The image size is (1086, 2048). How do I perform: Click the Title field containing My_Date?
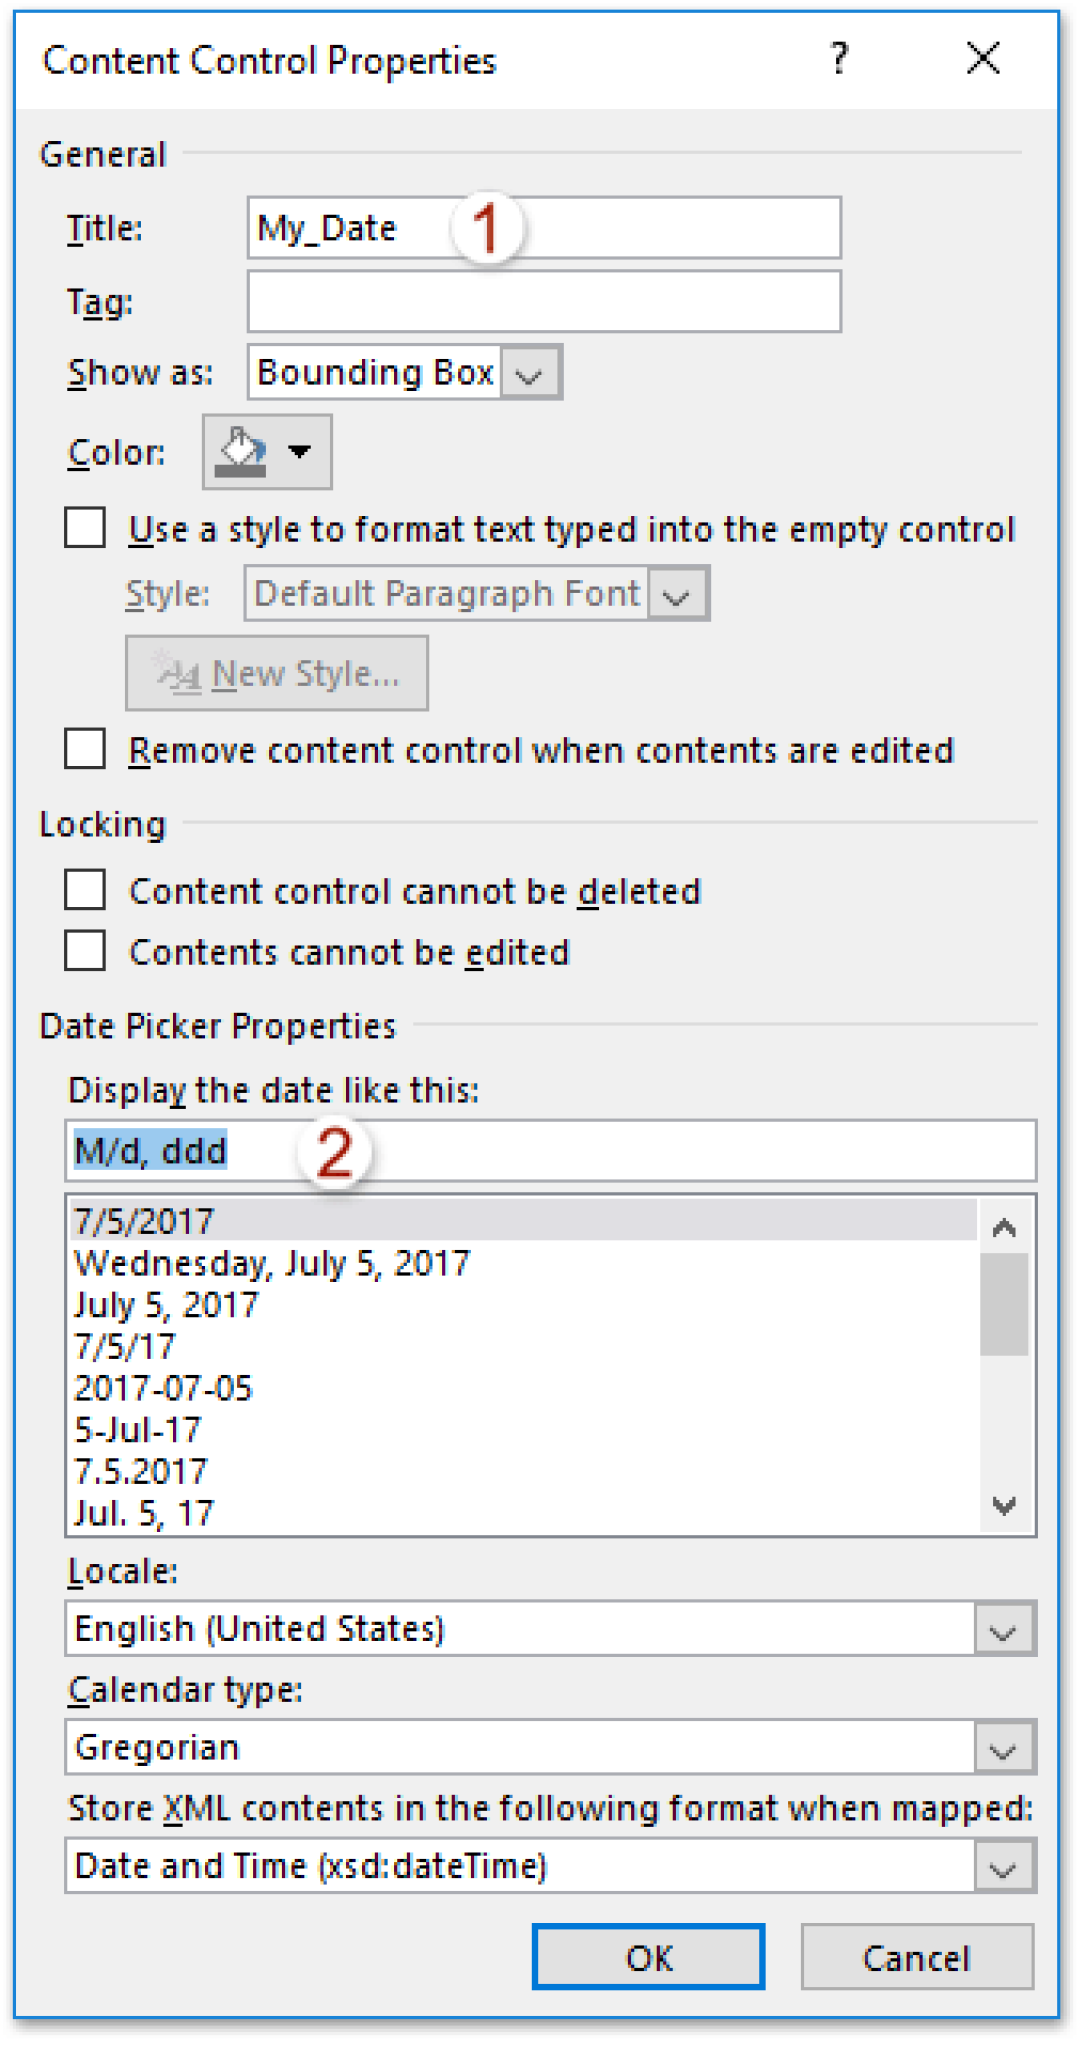pos(543,228)
